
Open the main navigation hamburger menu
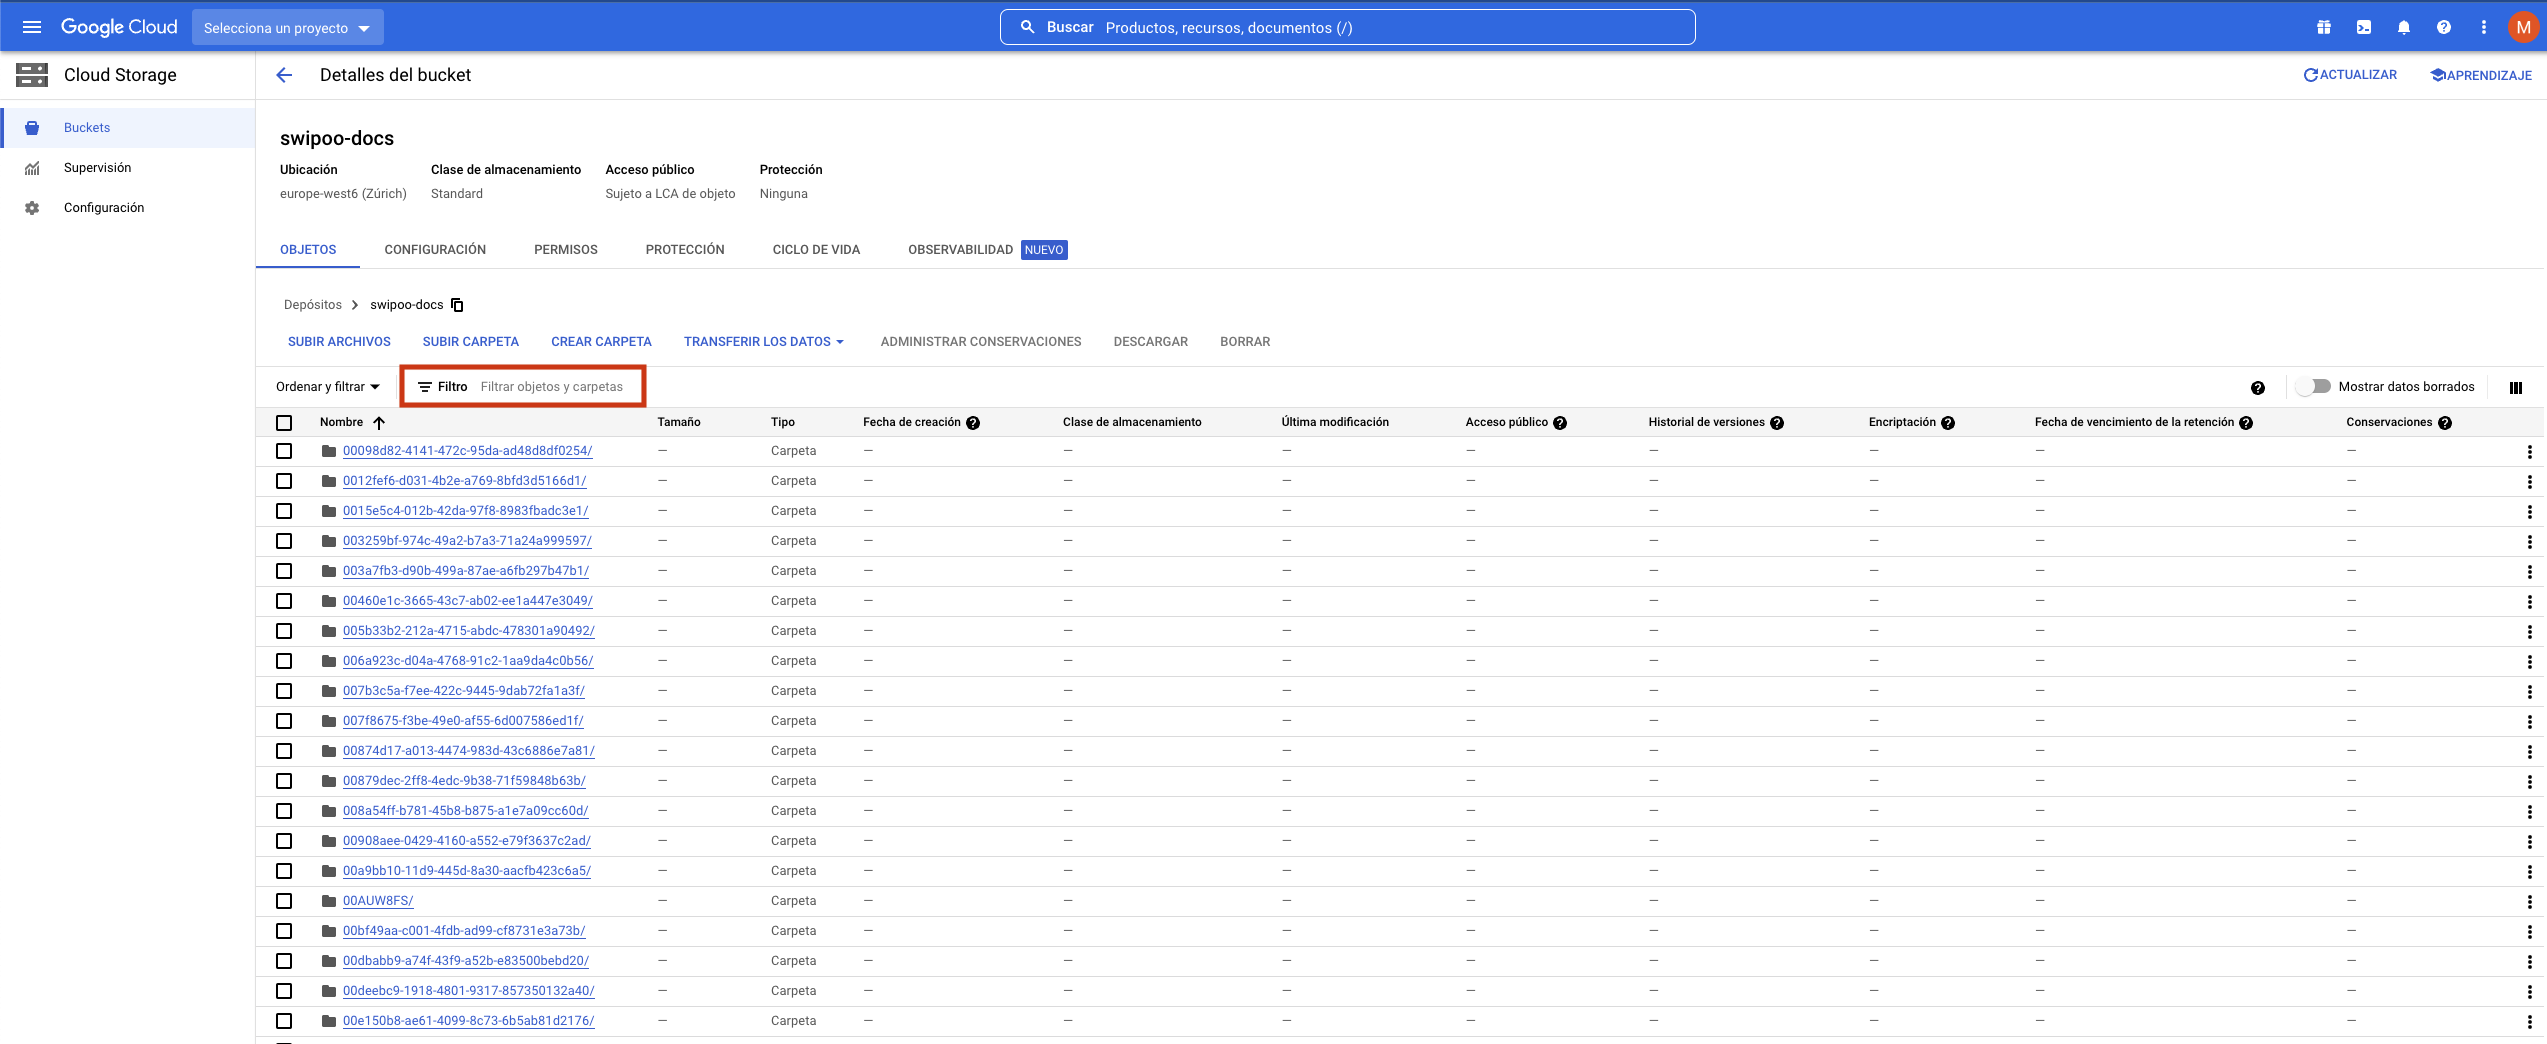[32, 27]
